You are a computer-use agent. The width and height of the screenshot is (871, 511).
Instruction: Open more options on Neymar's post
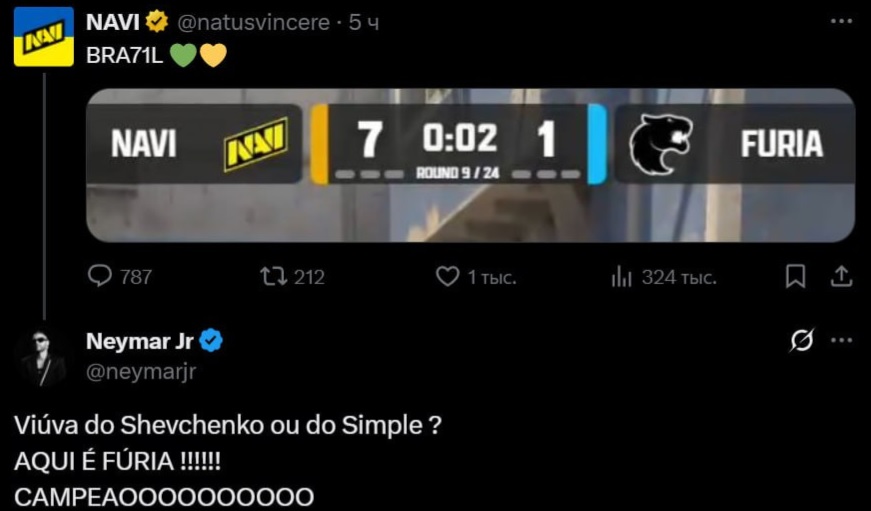tap(842, 341)
